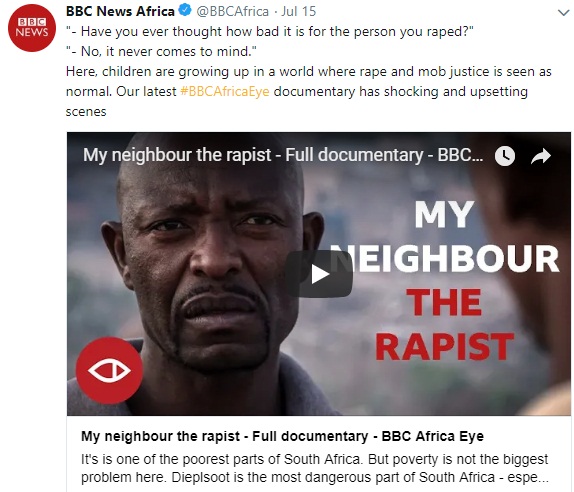Open the BBC News Africa account name

[120, 11]
